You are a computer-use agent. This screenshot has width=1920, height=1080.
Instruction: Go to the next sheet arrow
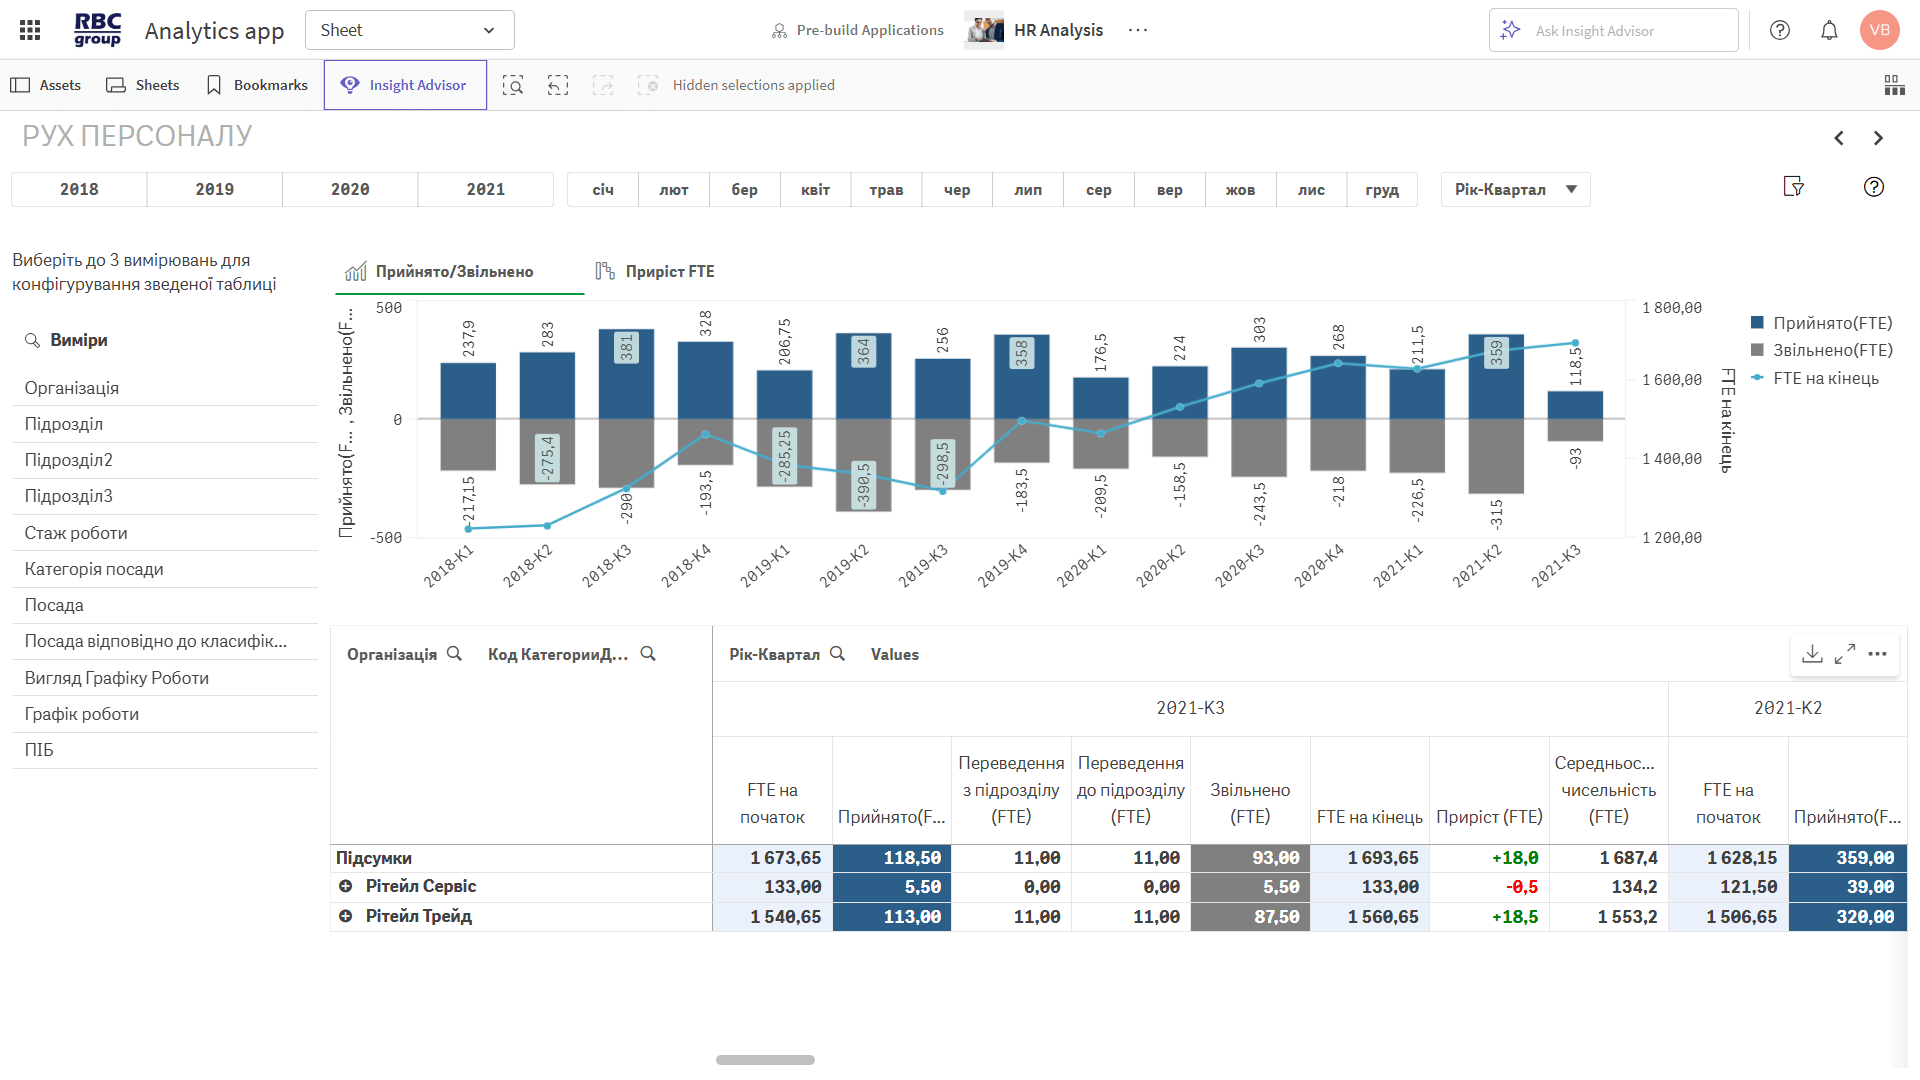(1878, 138)
